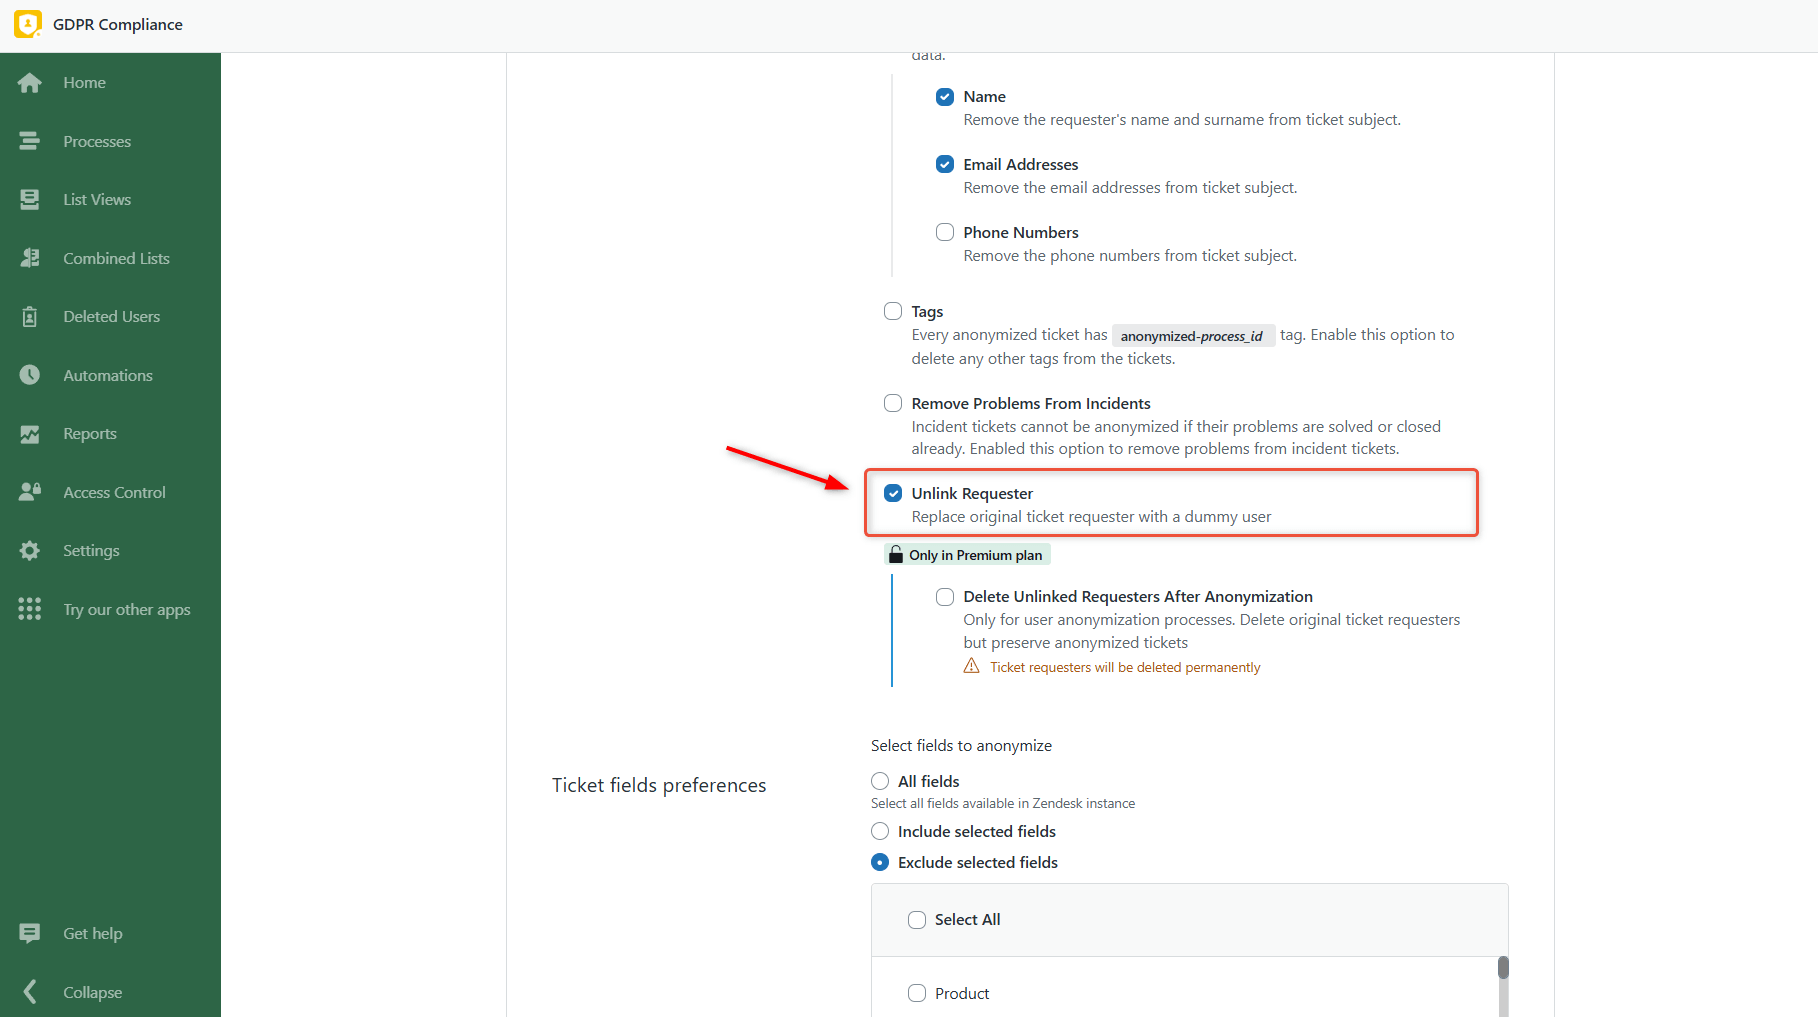Screen dimensions: 1818x1017
Task: Open the Home section in sidebar
Action: point(83,82)
